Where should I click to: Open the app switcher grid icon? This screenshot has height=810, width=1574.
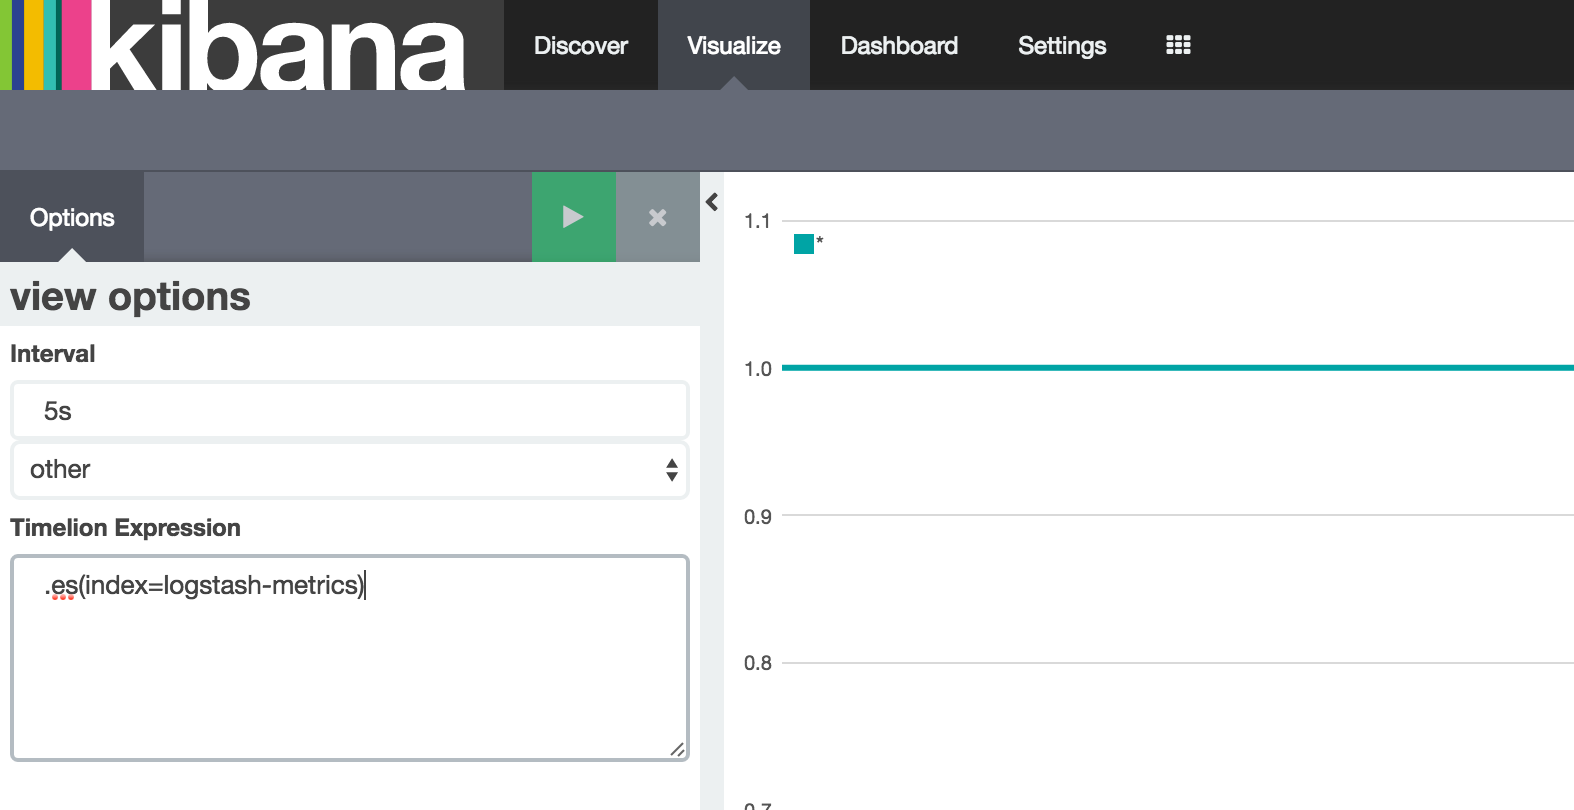1178,45
